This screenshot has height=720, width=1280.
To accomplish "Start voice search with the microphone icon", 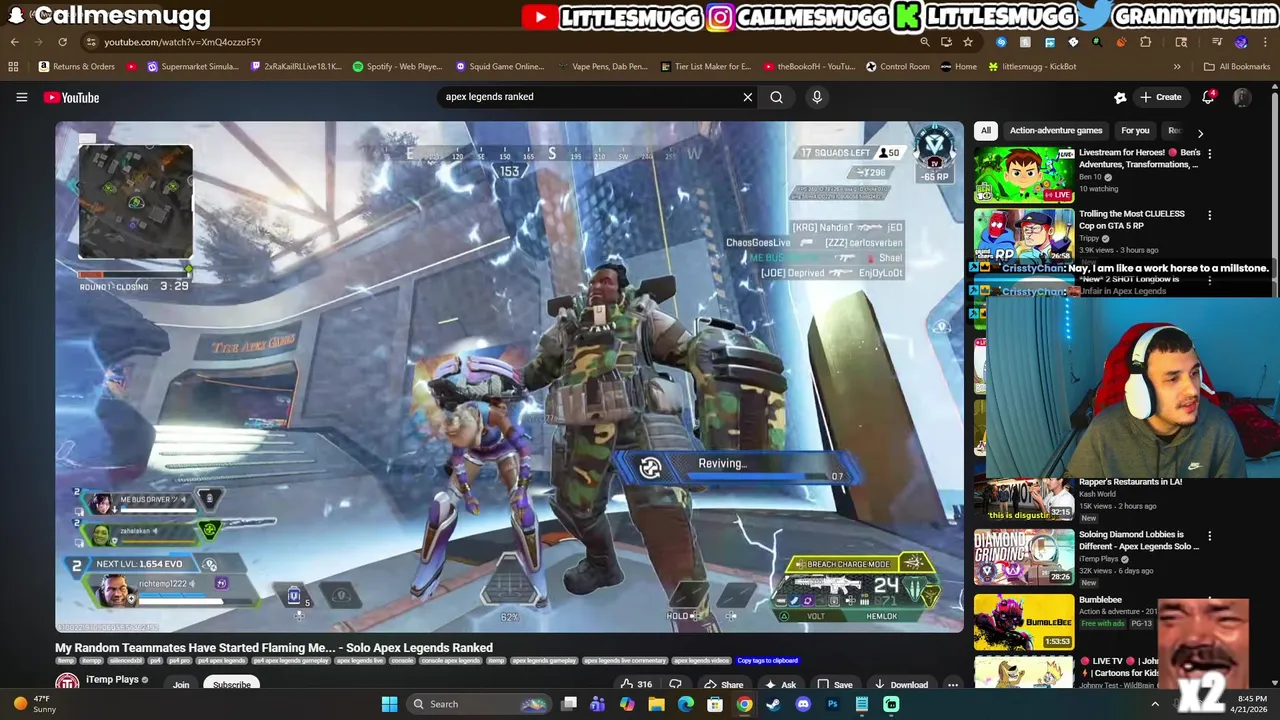I will pos(817,97).
